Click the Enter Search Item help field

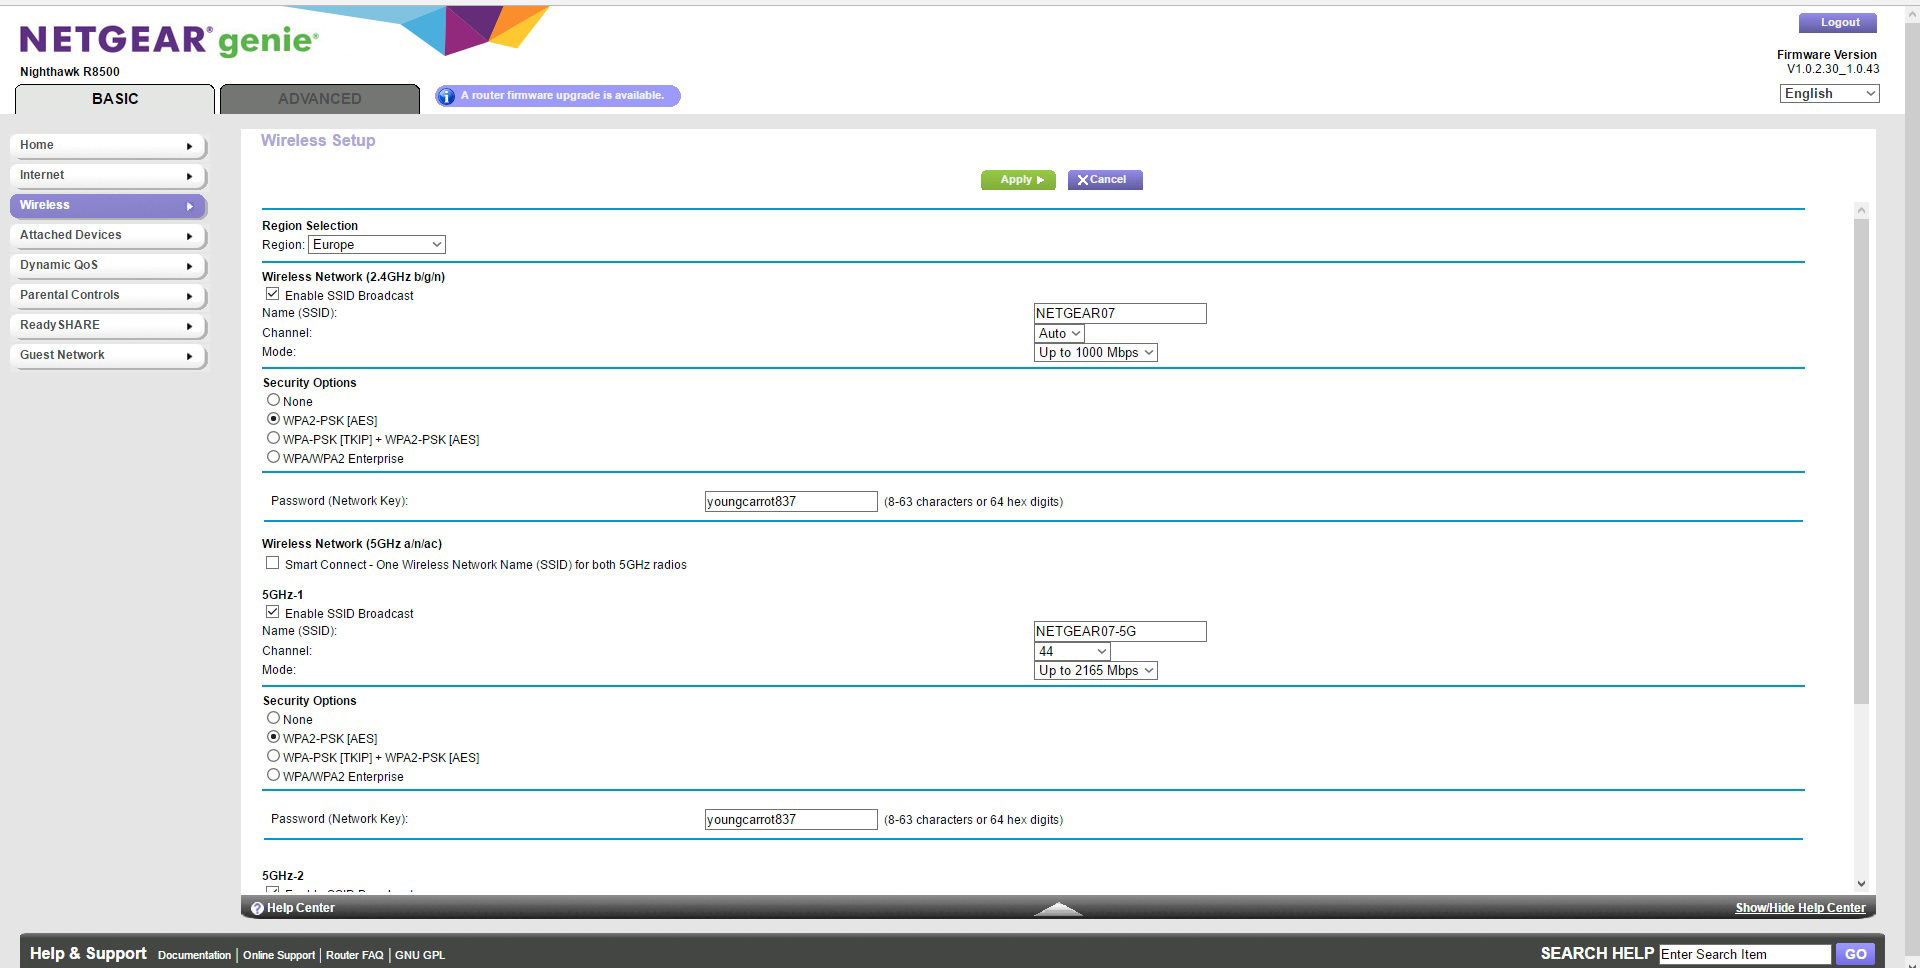point(1745,954)
